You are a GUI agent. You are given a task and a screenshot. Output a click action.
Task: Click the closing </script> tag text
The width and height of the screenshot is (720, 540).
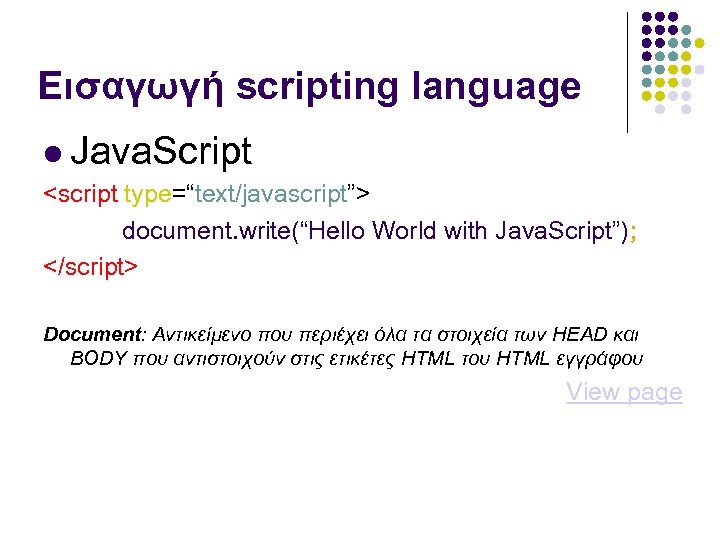point(90,267)
